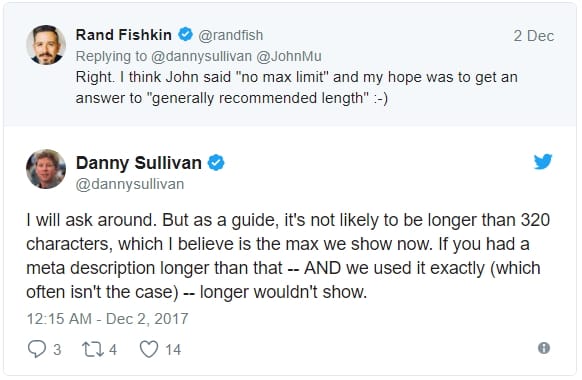Open the Rand Fishkin name link
Screen dimensions: 582x380
(124, 35)
